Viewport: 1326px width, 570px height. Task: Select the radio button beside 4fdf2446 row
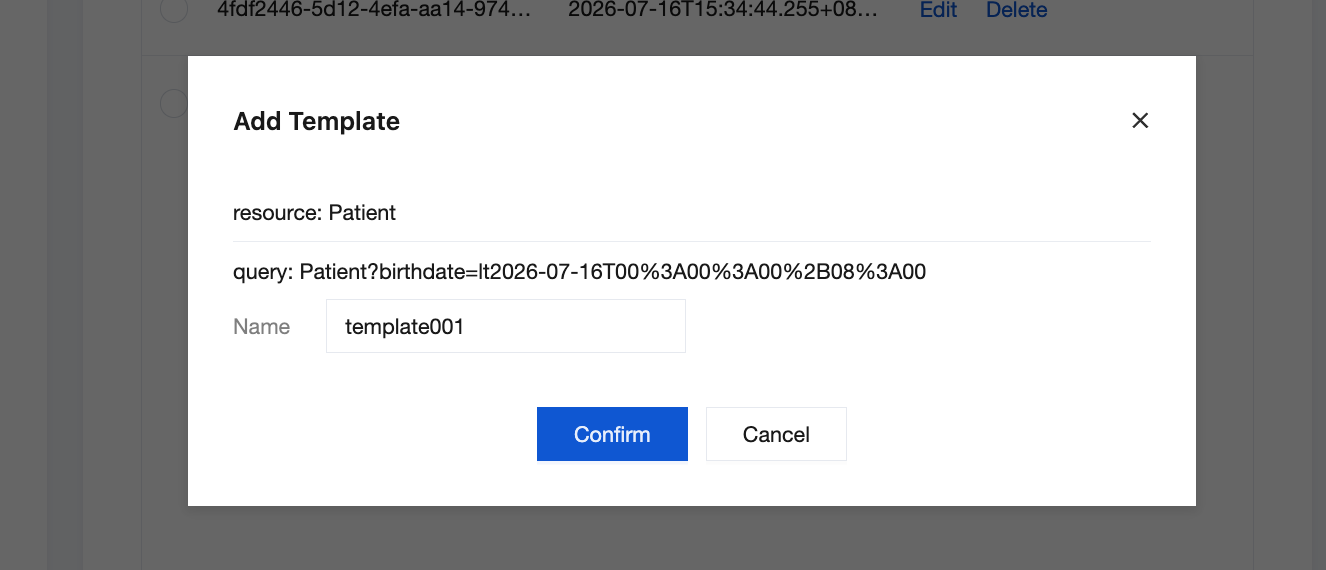(174, 9)
